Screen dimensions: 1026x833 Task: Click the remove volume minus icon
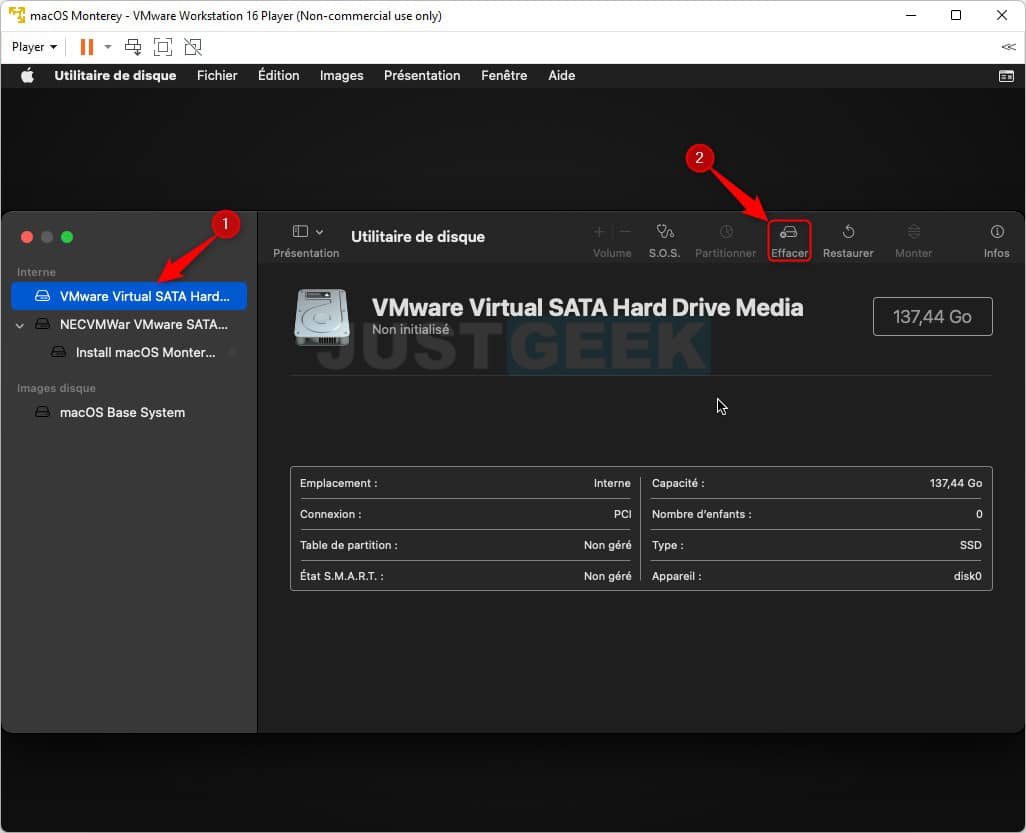pyautogui.click(x=625, y=232)
